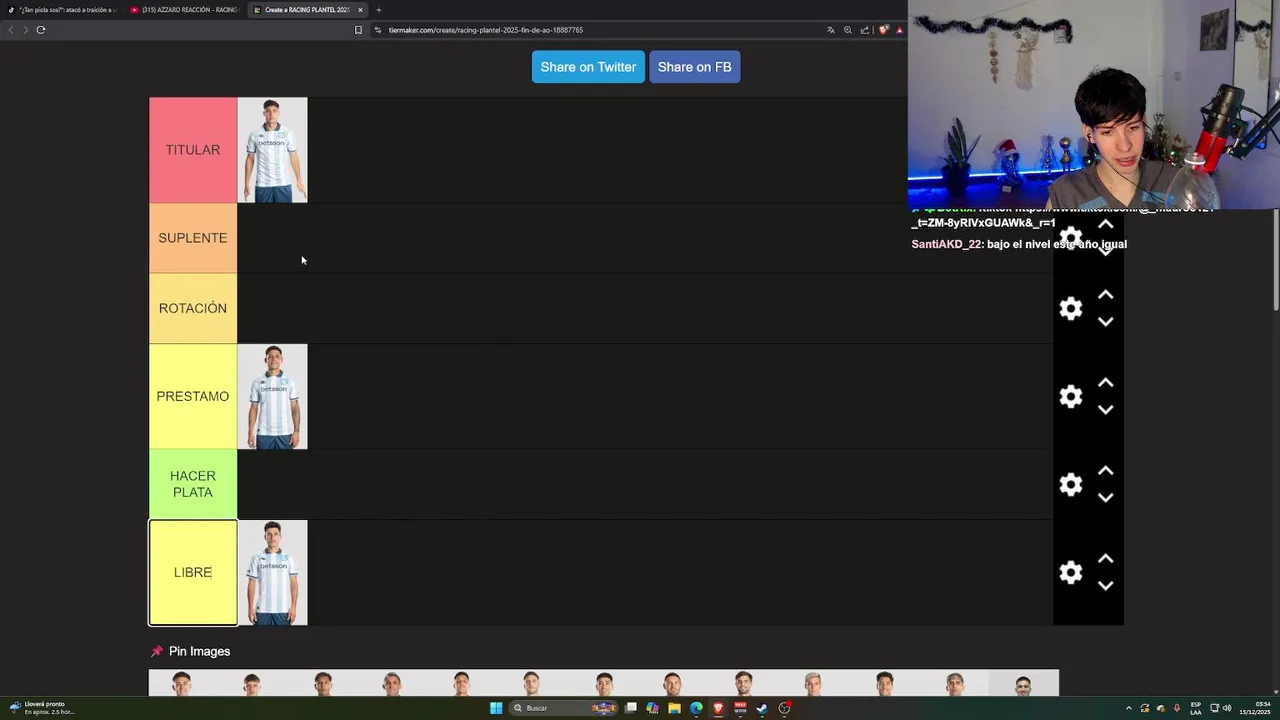Click the taskbar Buscar search box
1280x720 pixels.
pyautogui.click(x=565, y=708)
